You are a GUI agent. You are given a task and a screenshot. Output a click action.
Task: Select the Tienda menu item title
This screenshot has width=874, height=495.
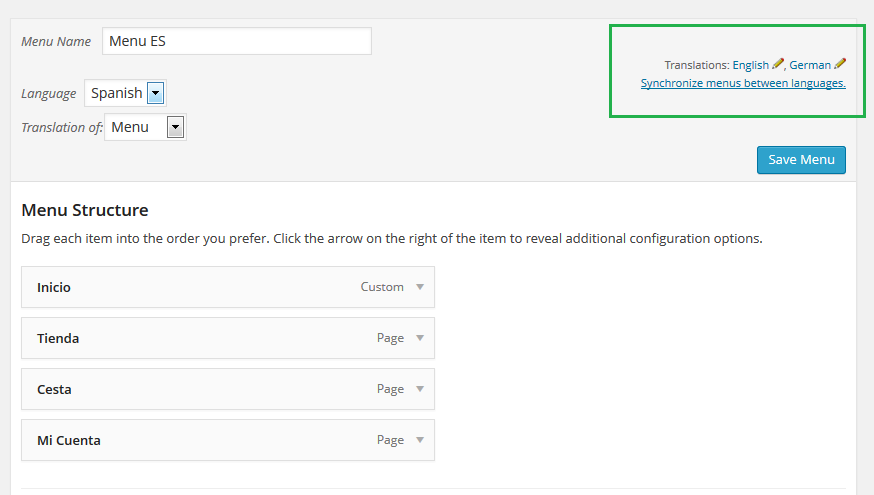pos(58,338)
